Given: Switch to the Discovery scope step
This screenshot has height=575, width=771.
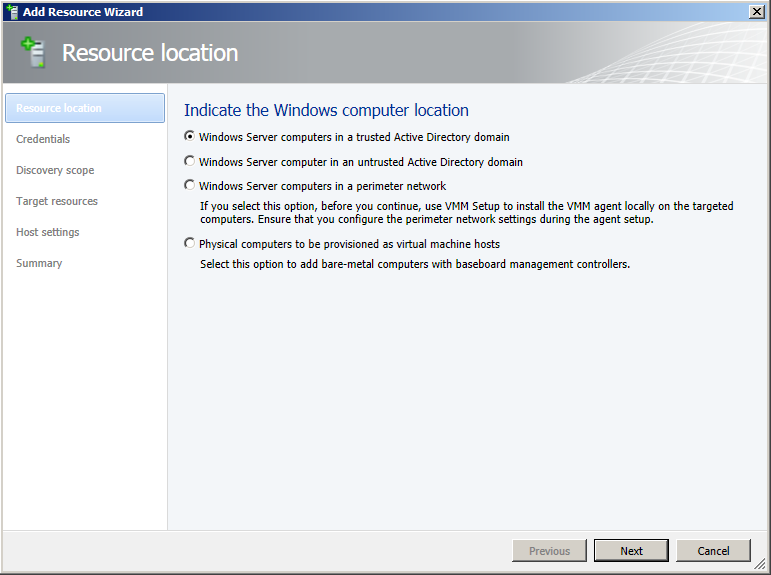Looking at the screenshot, I should tap(55, 170).
